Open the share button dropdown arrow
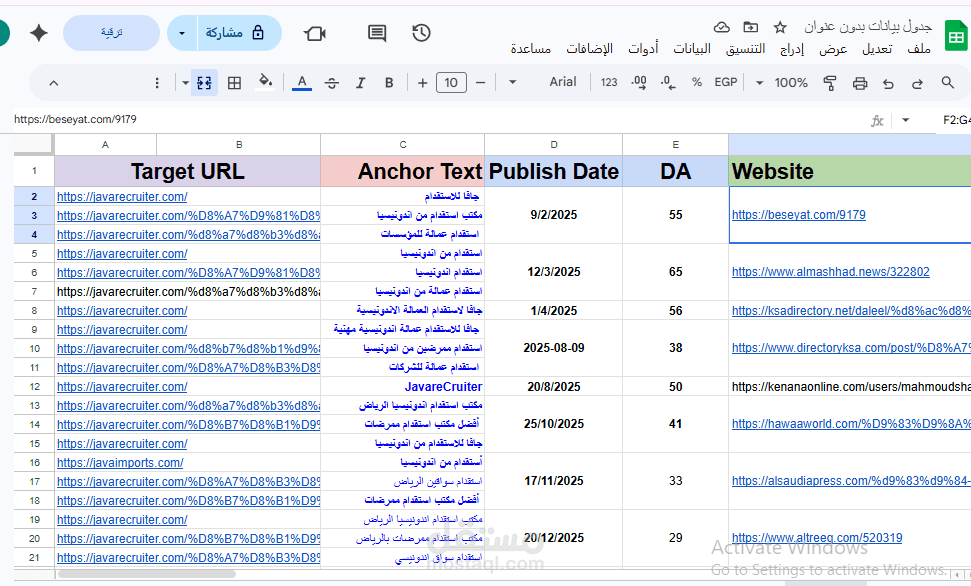Viewport: 971px width, 586px height. (182, 33)
